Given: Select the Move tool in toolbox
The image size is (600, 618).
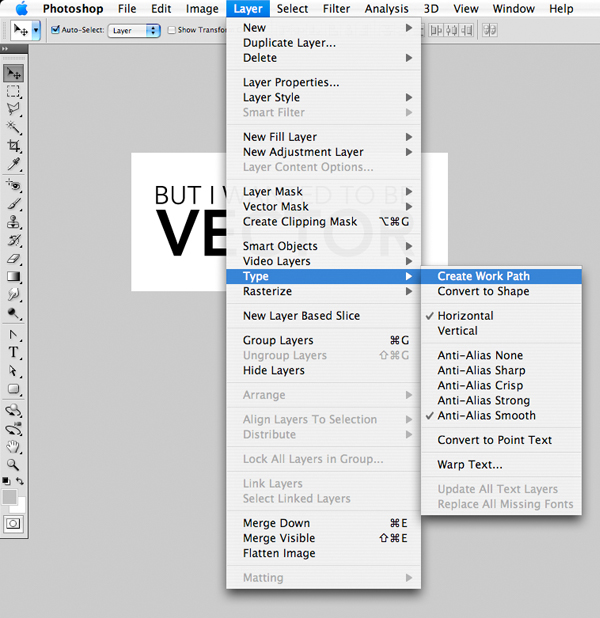Looking at the screenshot, I should (x=13, y=73).
